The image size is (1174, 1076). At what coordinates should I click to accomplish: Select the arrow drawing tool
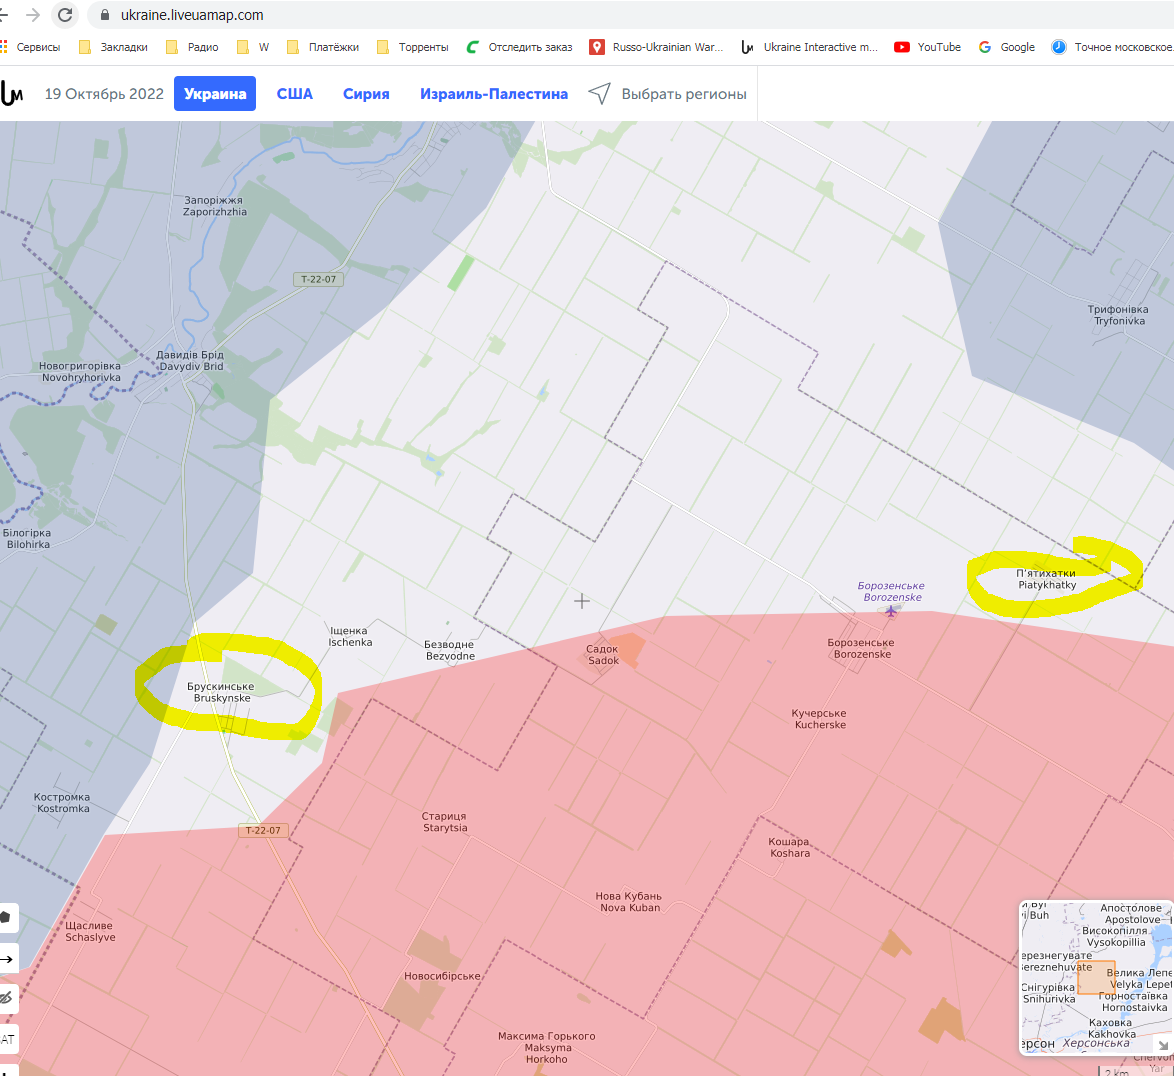click(7, 959)
